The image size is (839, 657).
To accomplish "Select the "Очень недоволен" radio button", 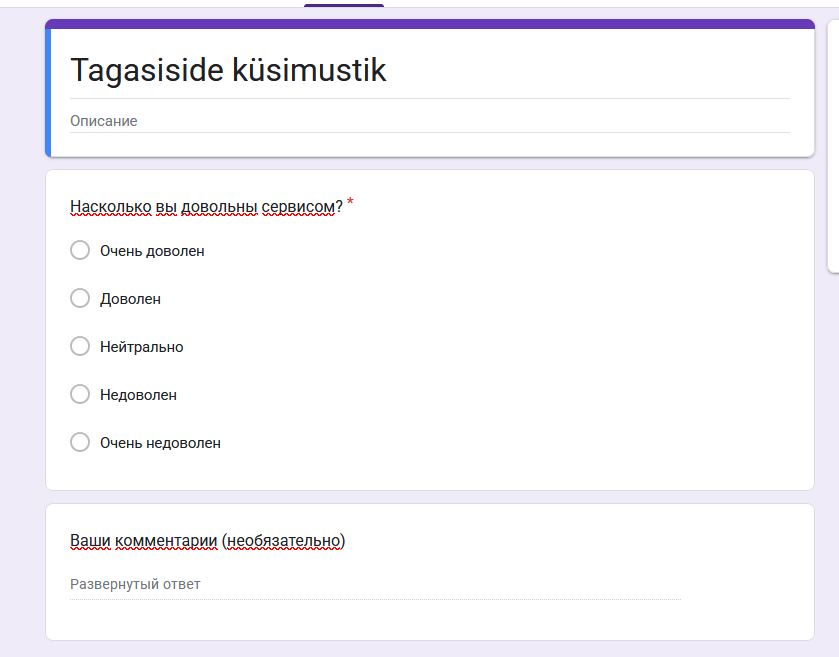I will 80,442.
